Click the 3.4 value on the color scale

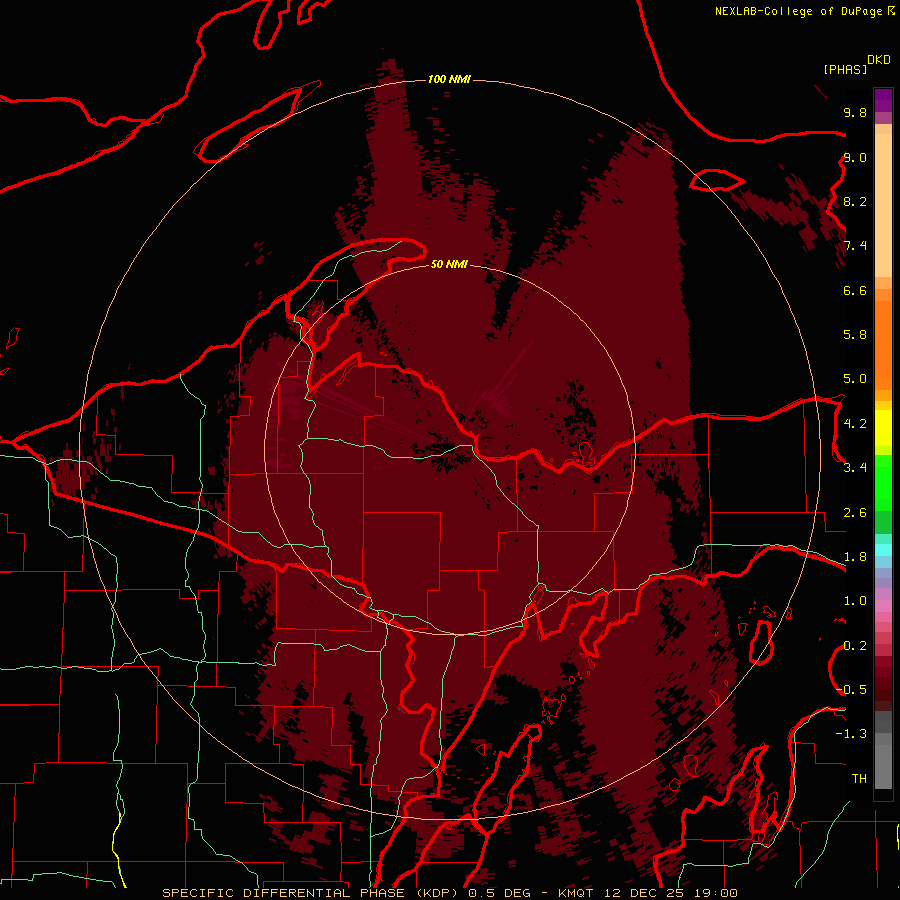(x=855, y=468)
